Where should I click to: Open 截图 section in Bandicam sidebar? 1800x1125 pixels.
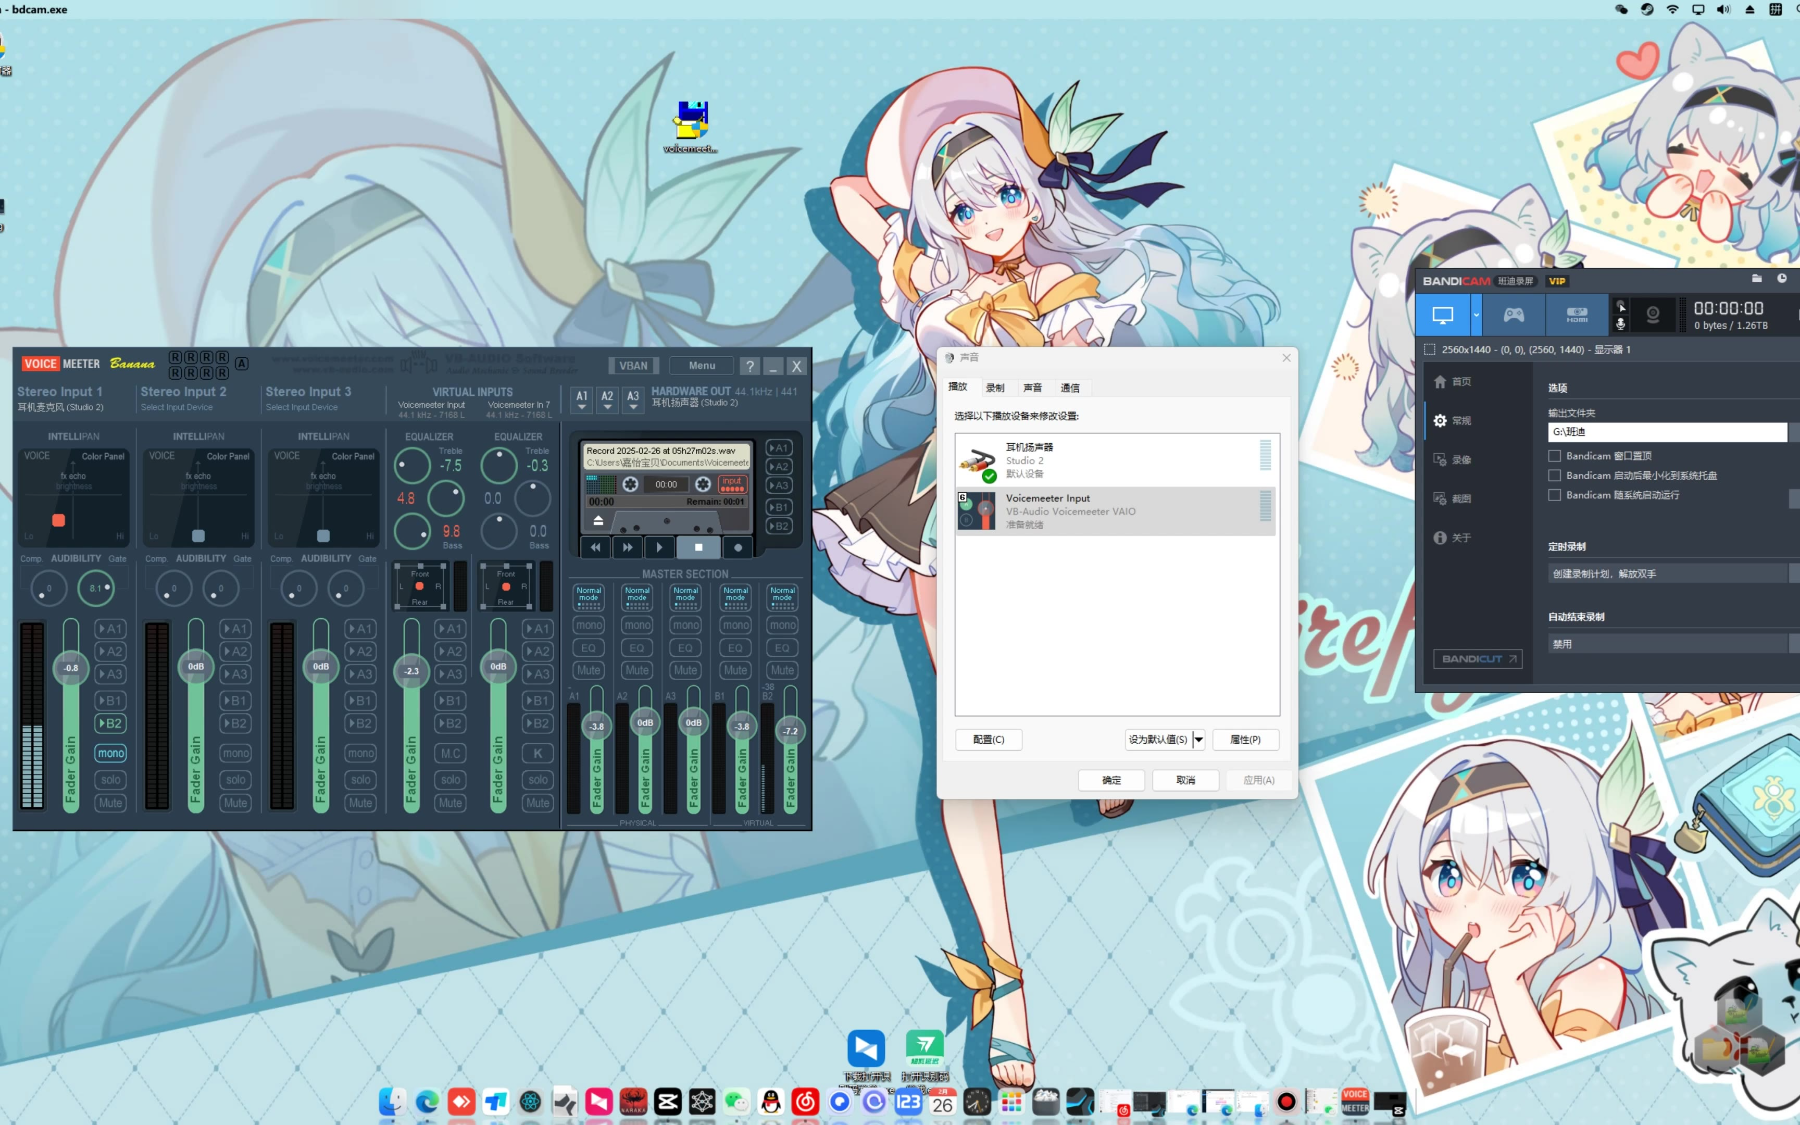click(x=1452, y=498)
